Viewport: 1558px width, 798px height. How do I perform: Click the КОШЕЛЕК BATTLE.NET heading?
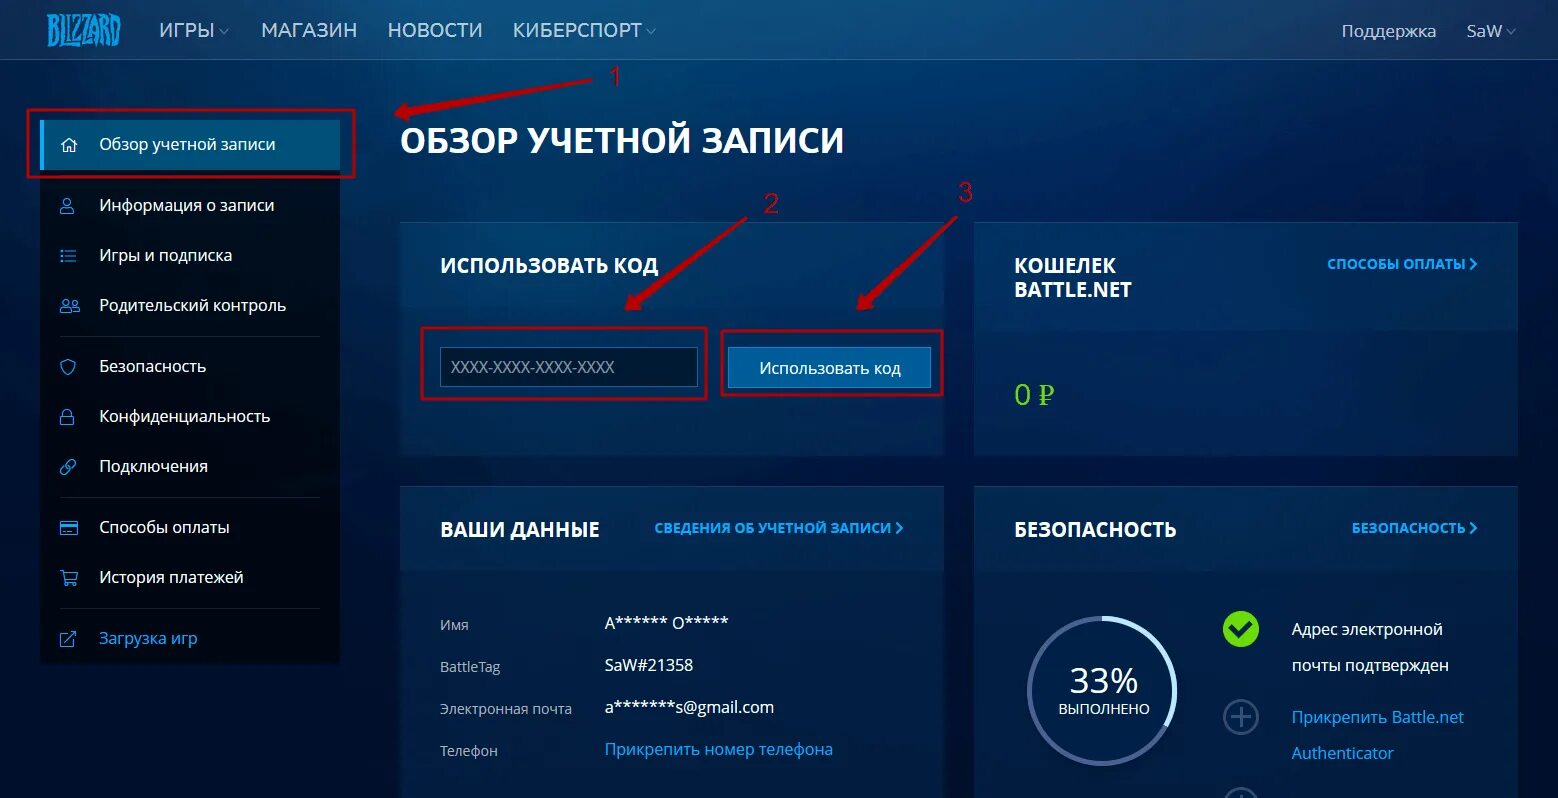coord(1073,278)
